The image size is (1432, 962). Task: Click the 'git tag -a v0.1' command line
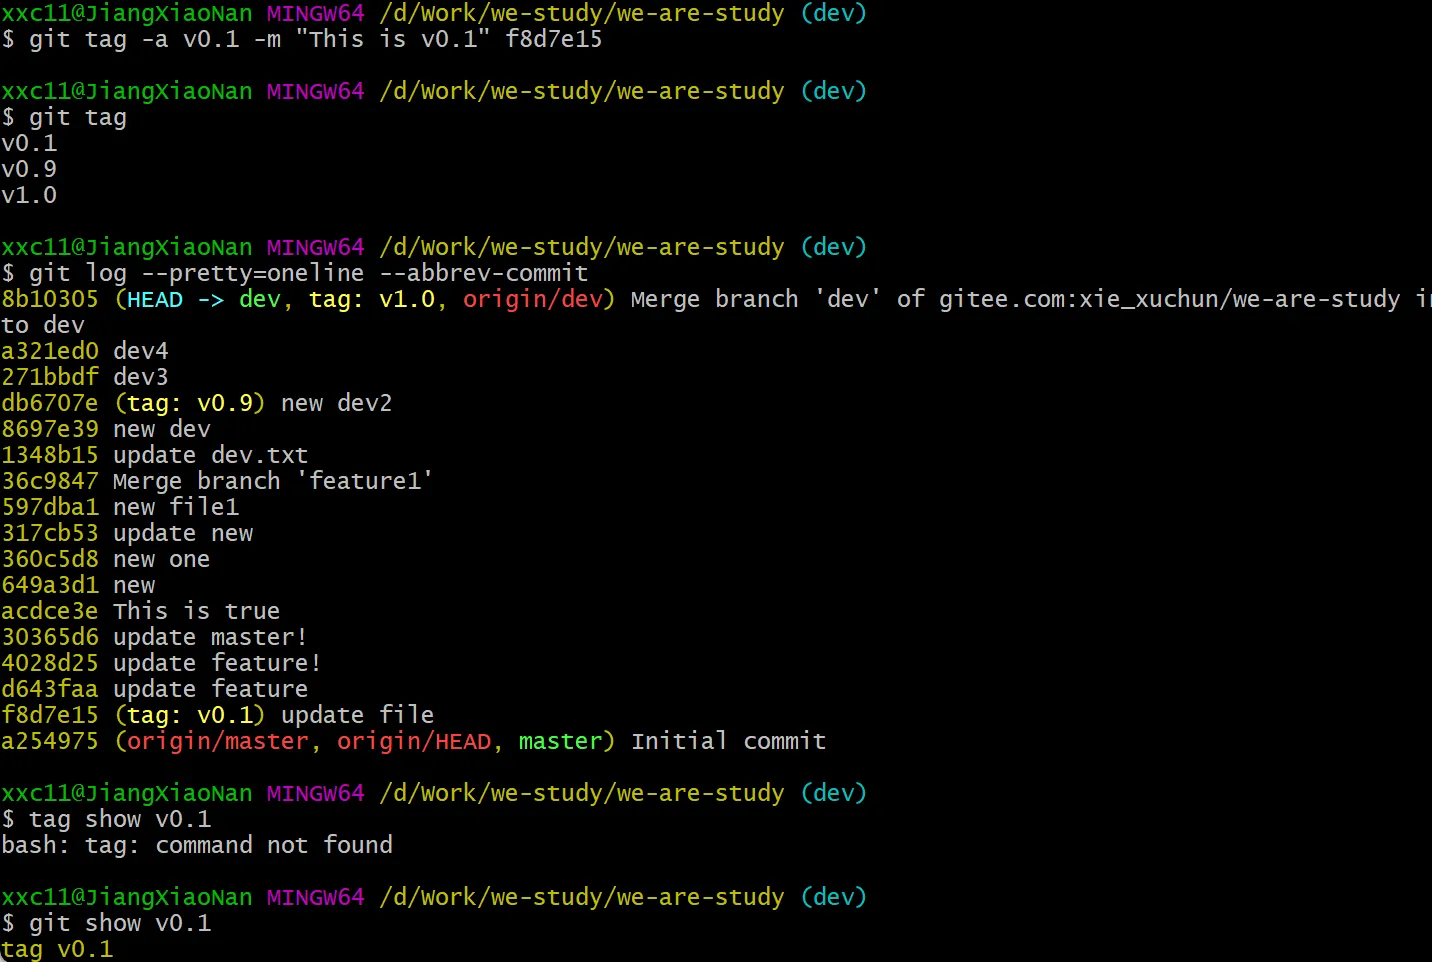[x=315, y=39]
